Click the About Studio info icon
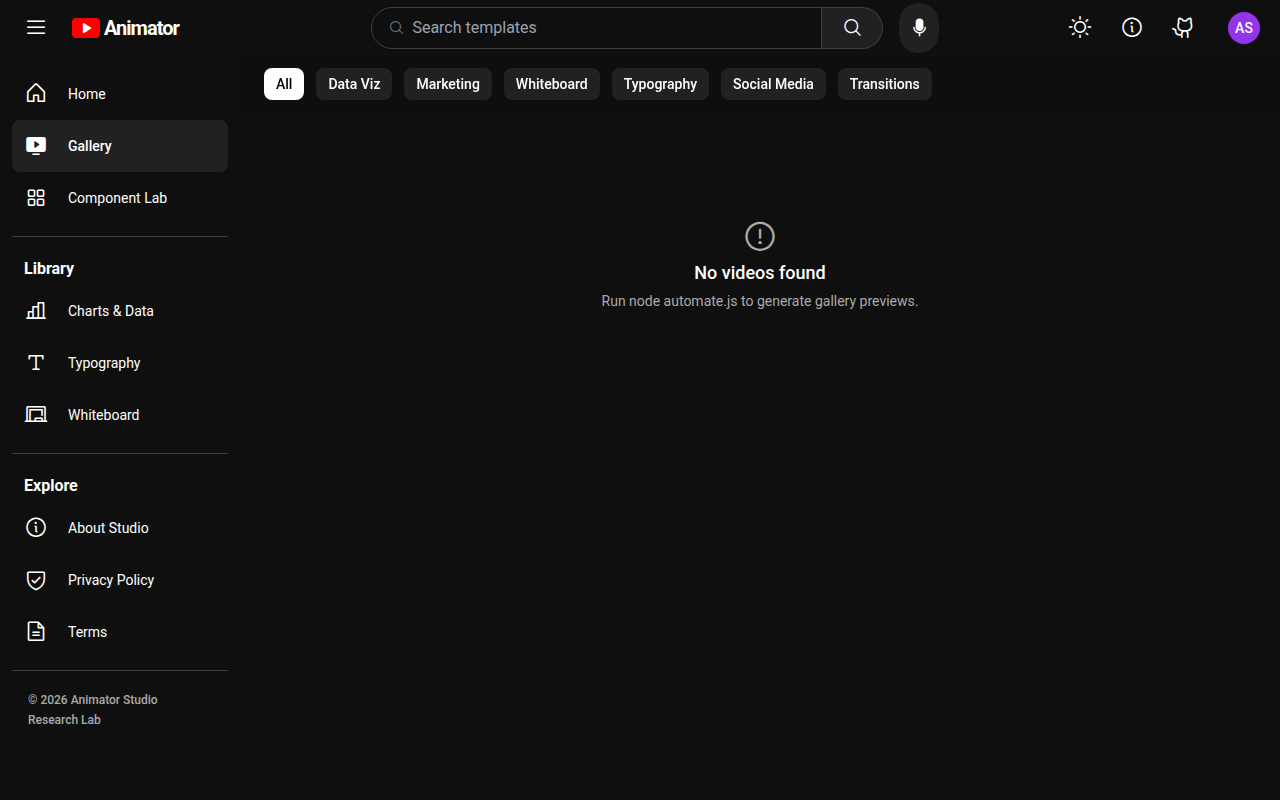 pos(36,527)
